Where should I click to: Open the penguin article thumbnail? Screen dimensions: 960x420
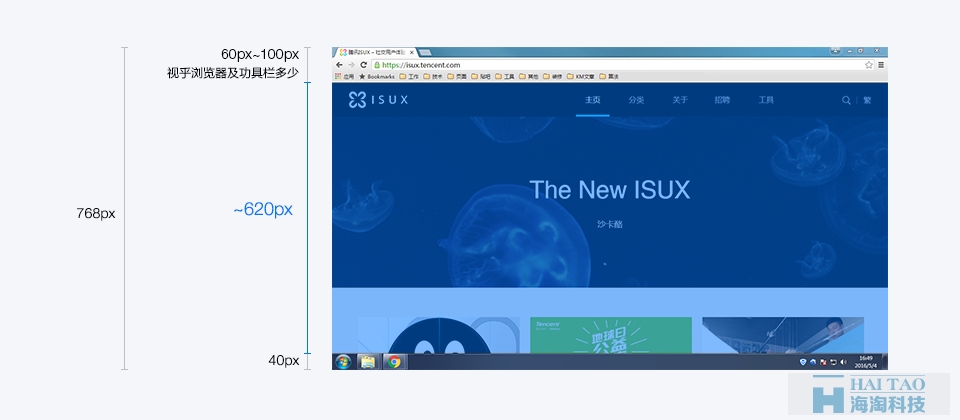(x=438, y=336)
